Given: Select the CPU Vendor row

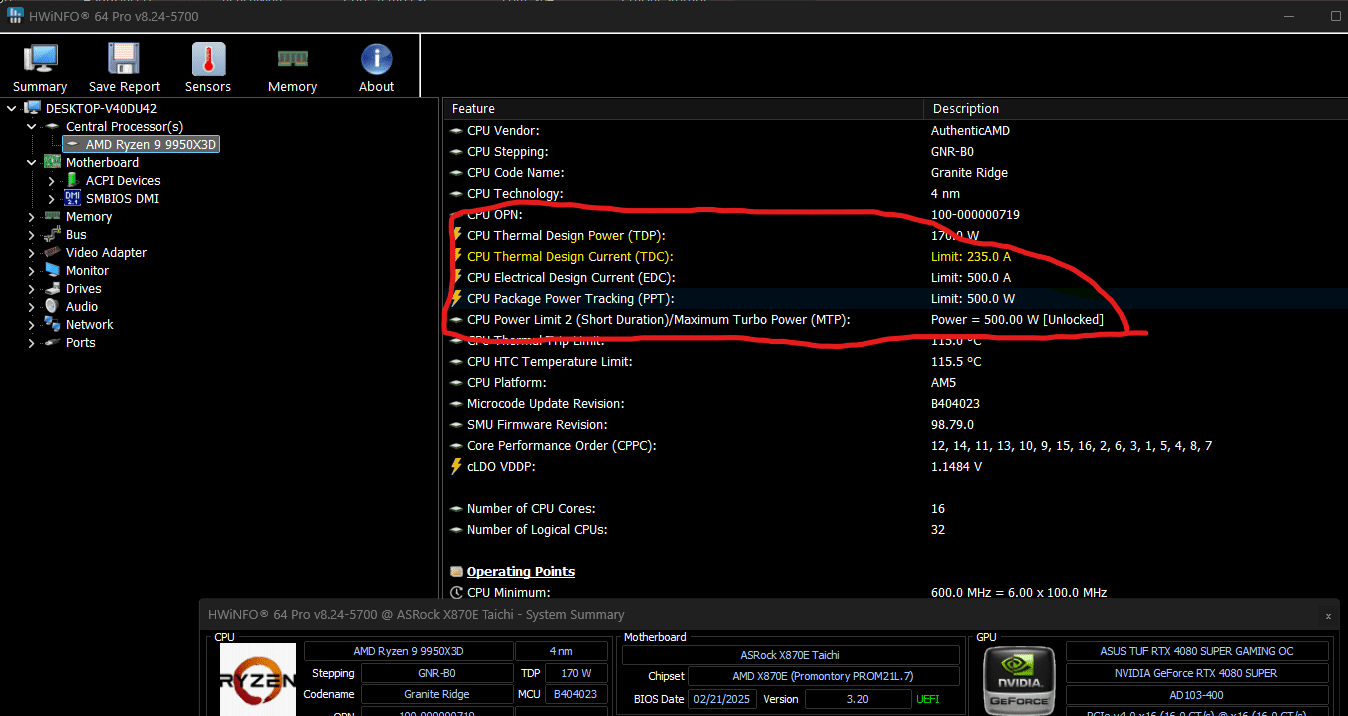Looking at the screenshot, I should [x=895, y=131].
